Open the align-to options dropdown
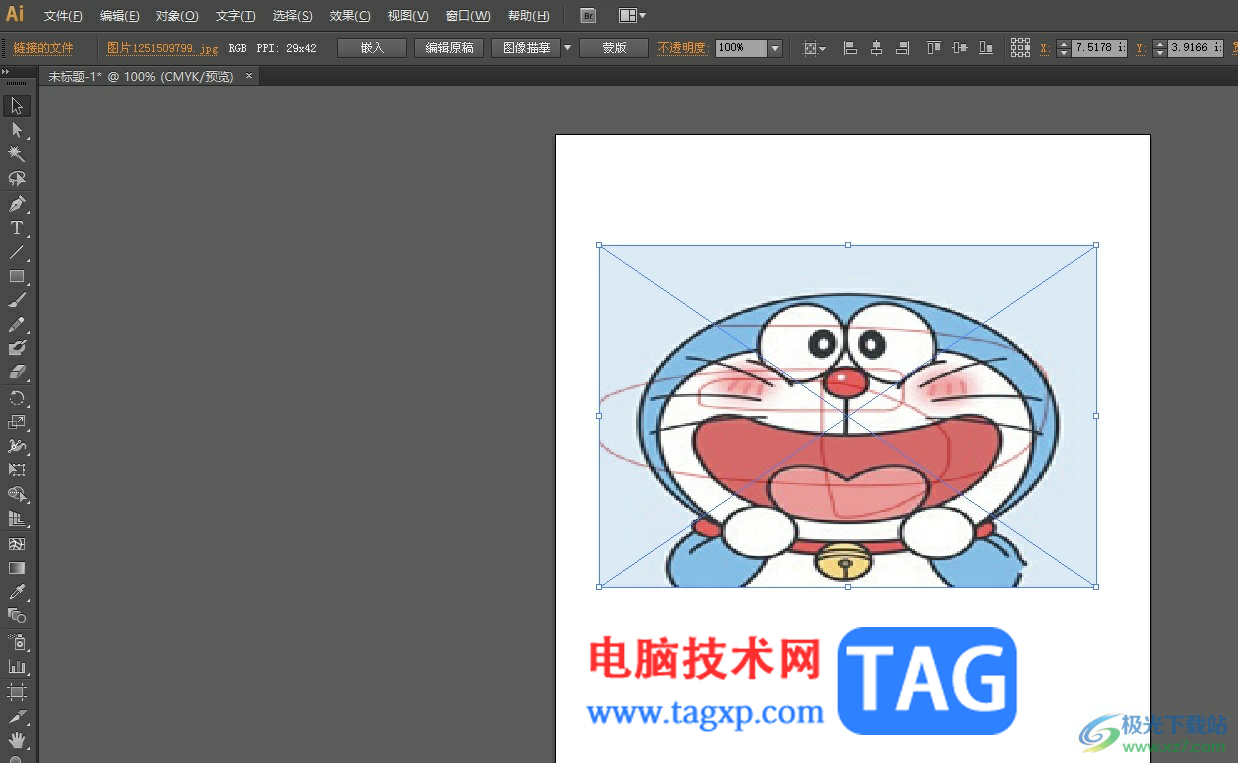 click(815, 48)
